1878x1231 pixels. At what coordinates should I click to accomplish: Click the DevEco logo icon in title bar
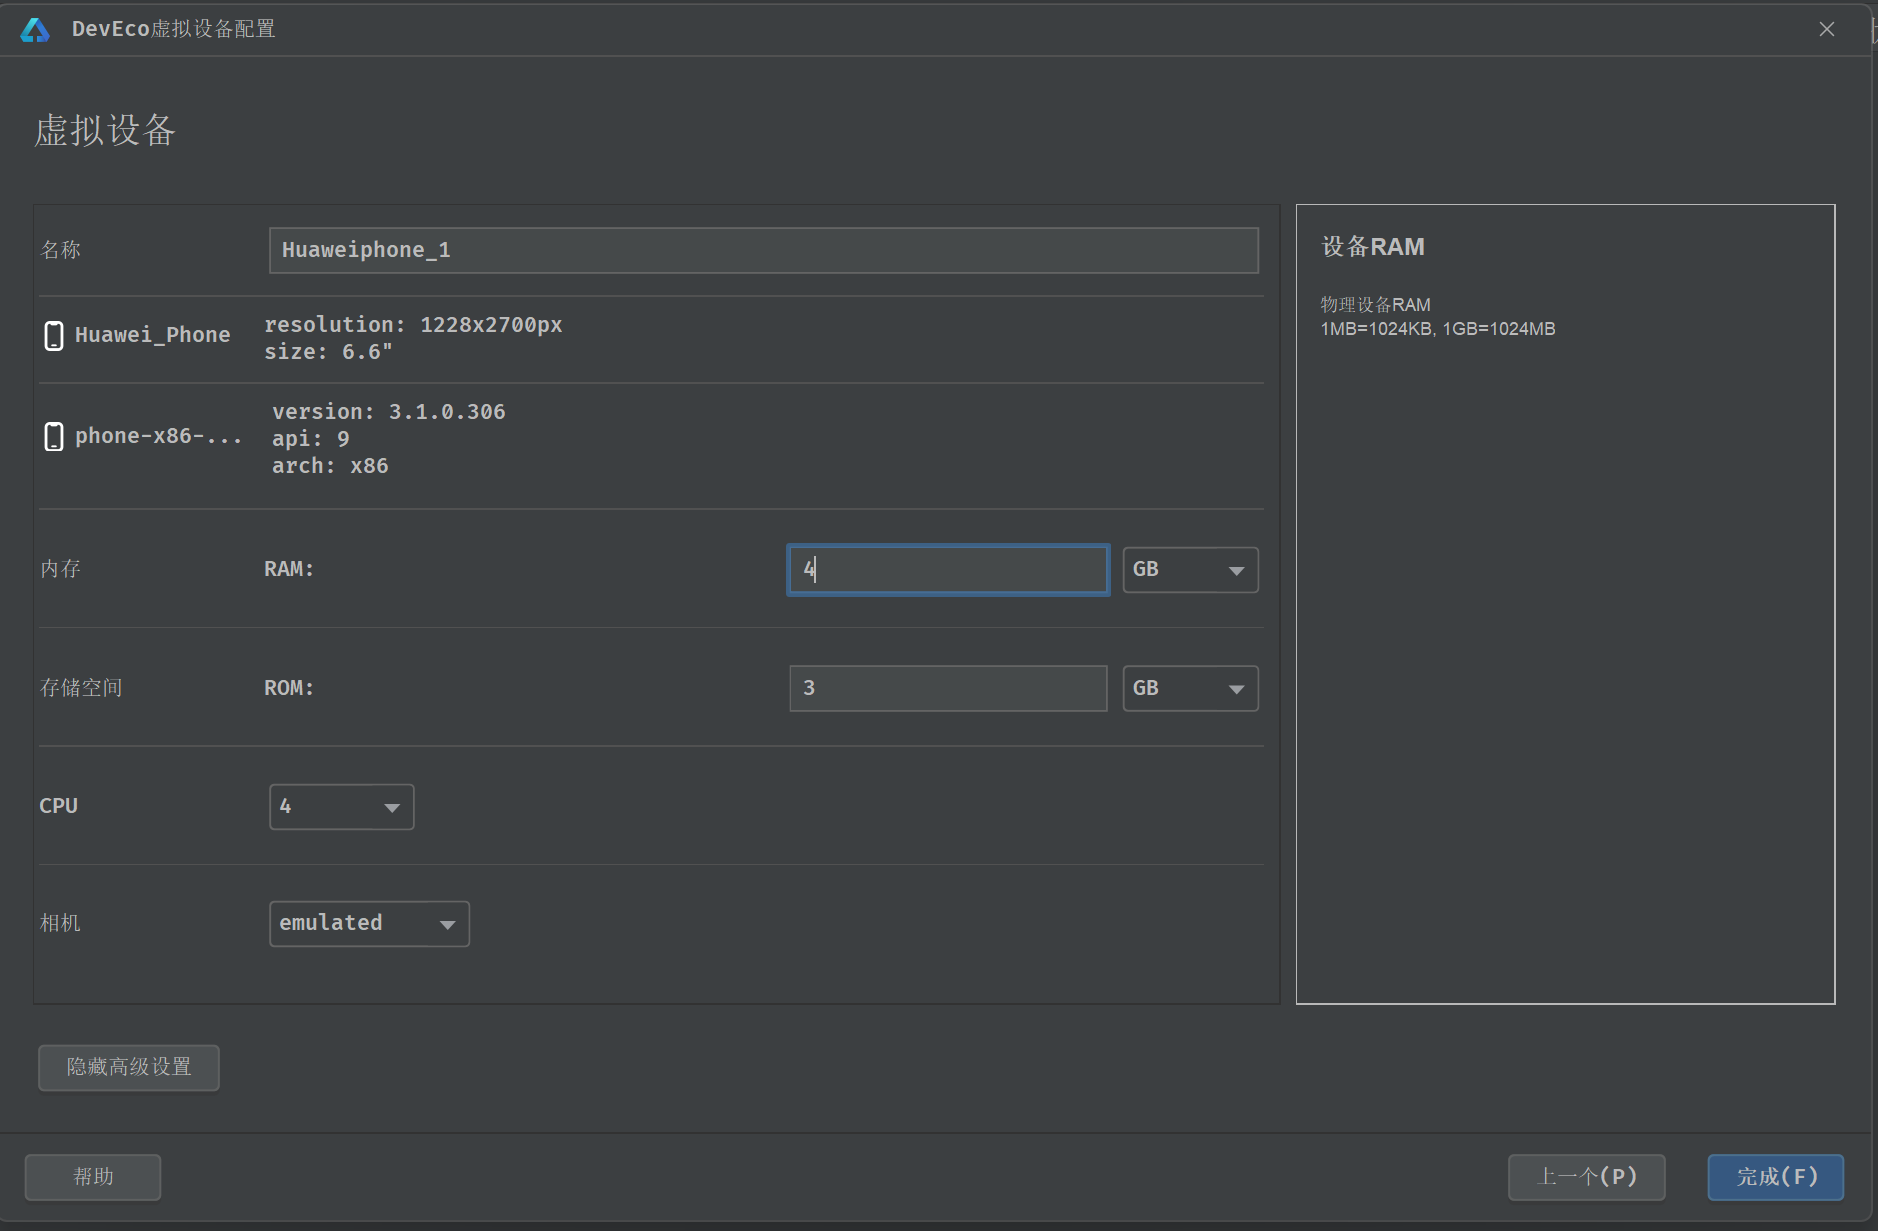click(35, 30)
